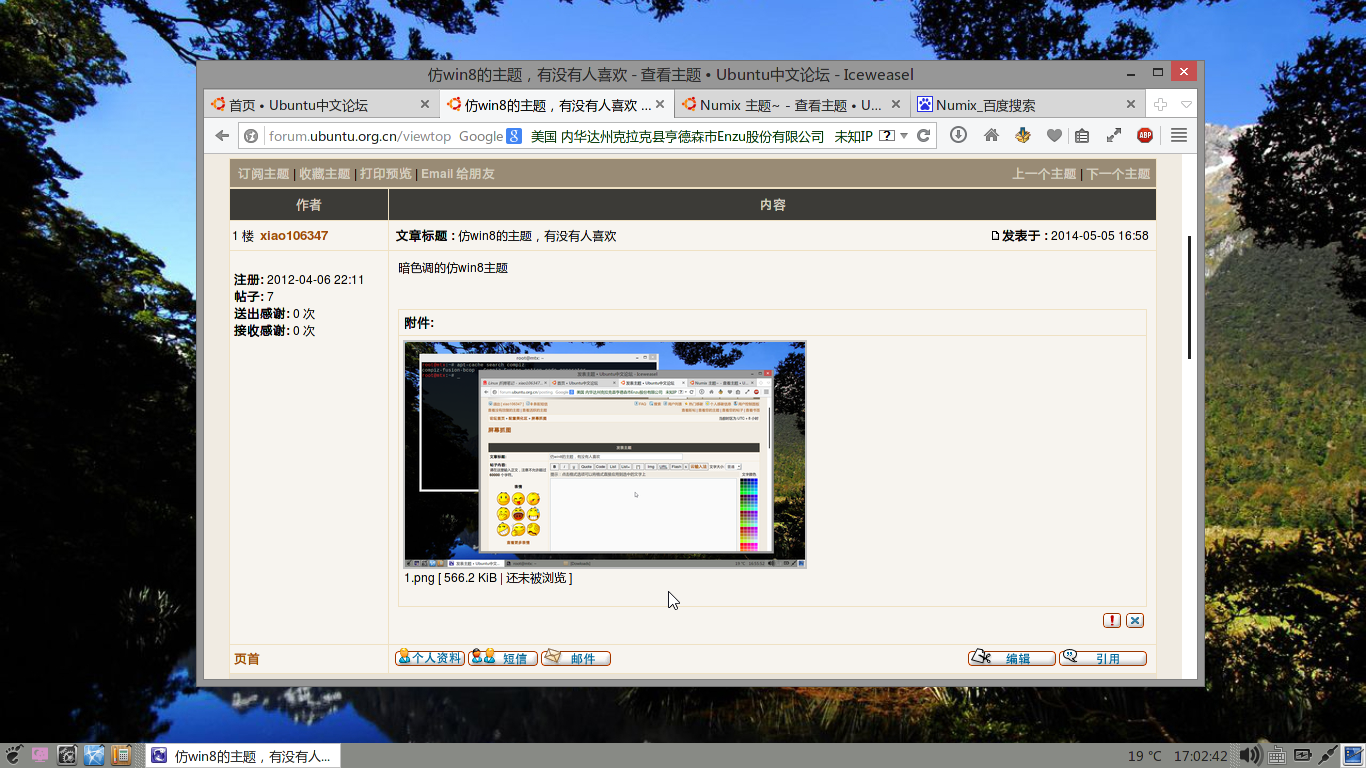1366x768 pixels.
Task: Click the battery tray icon
Action: (1303, 755)
